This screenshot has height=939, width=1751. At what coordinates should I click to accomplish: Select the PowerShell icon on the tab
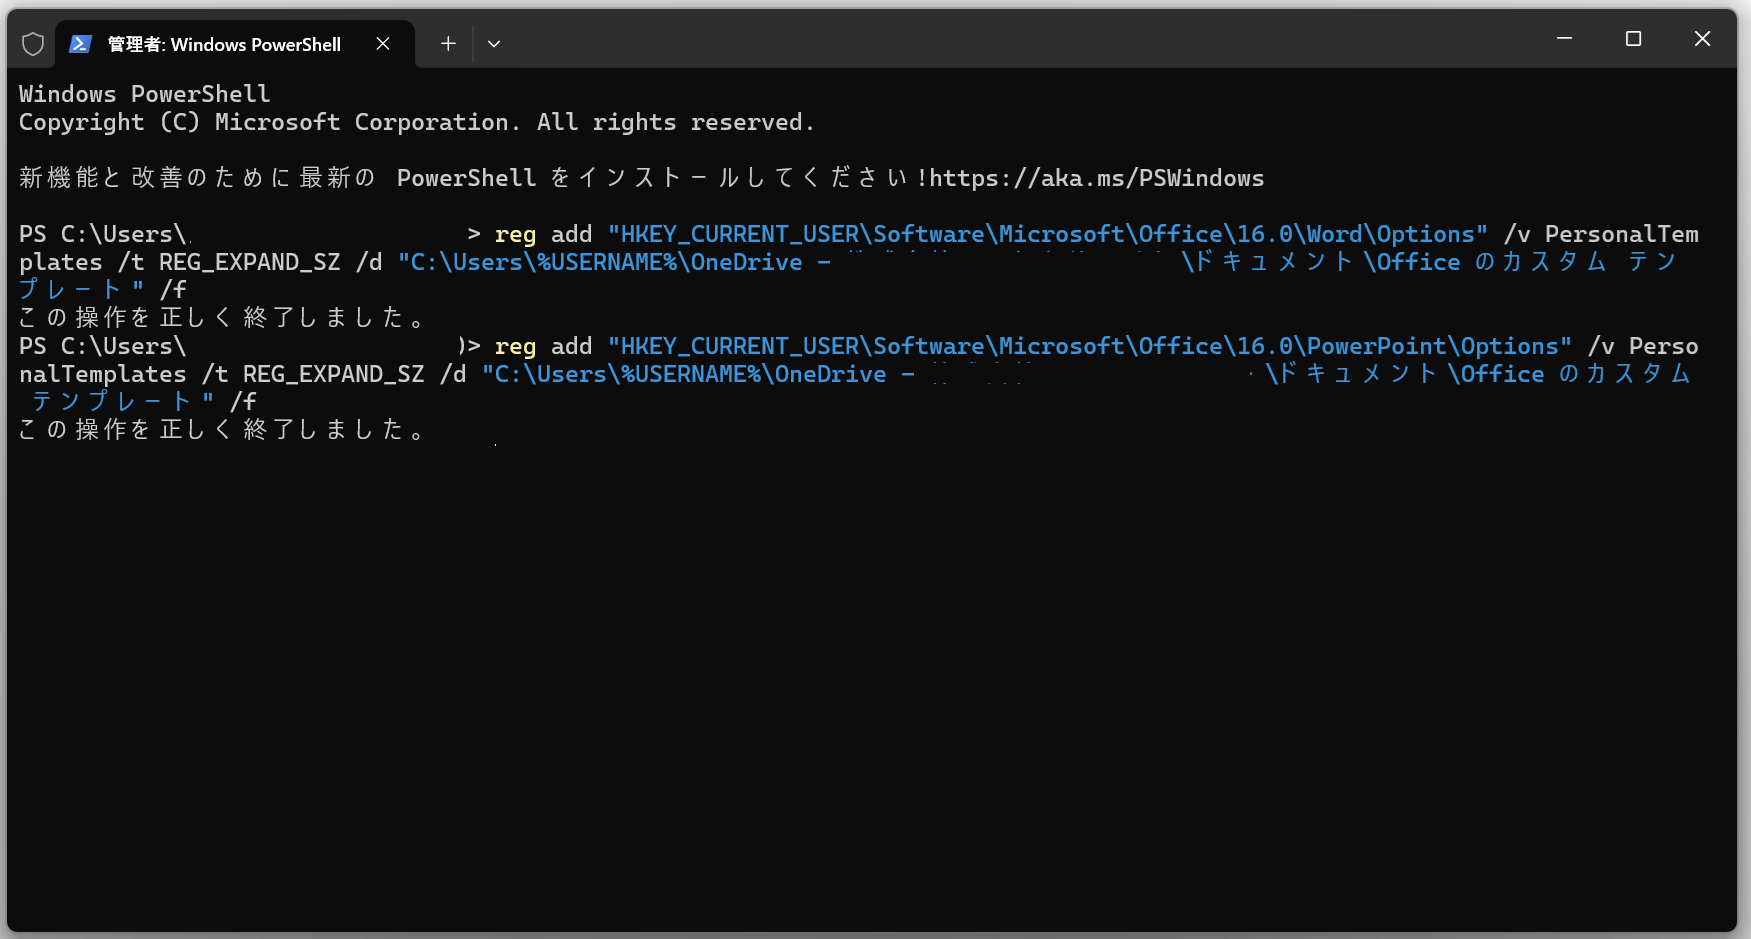pyautogui.click(x=81, y=44)
